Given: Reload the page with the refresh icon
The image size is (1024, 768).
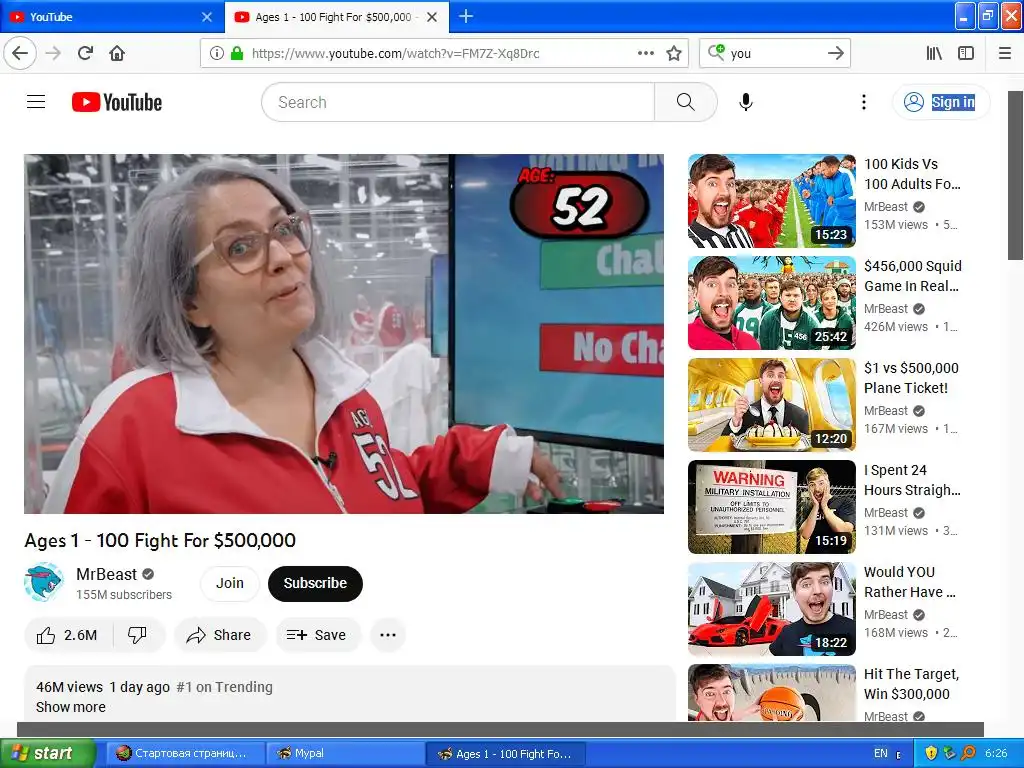Looking at the screenshot, I should click(86, 53).
